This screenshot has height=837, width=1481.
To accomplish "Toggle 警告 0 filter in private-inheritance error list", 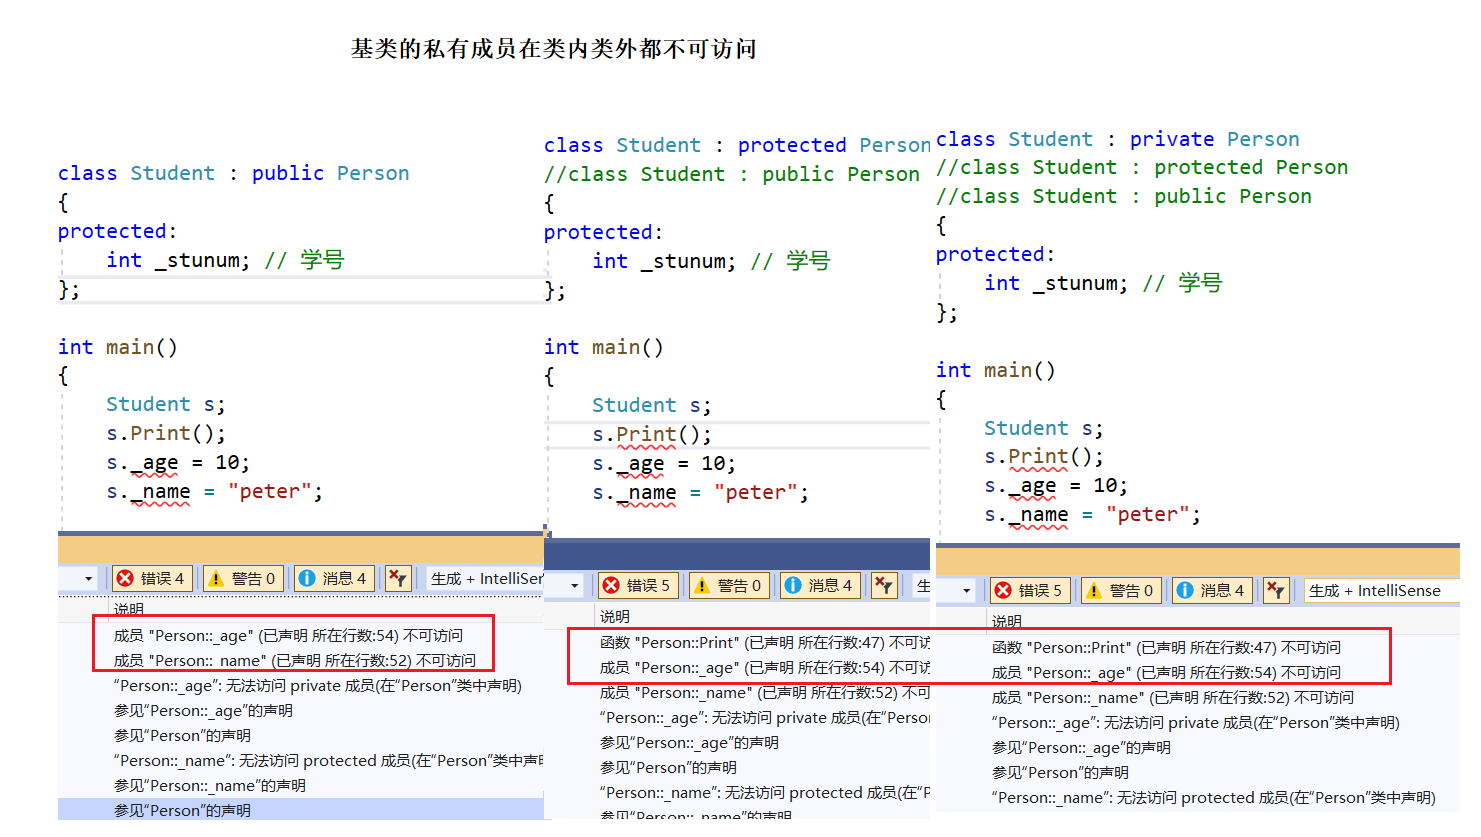I will tap(1121, 590).
